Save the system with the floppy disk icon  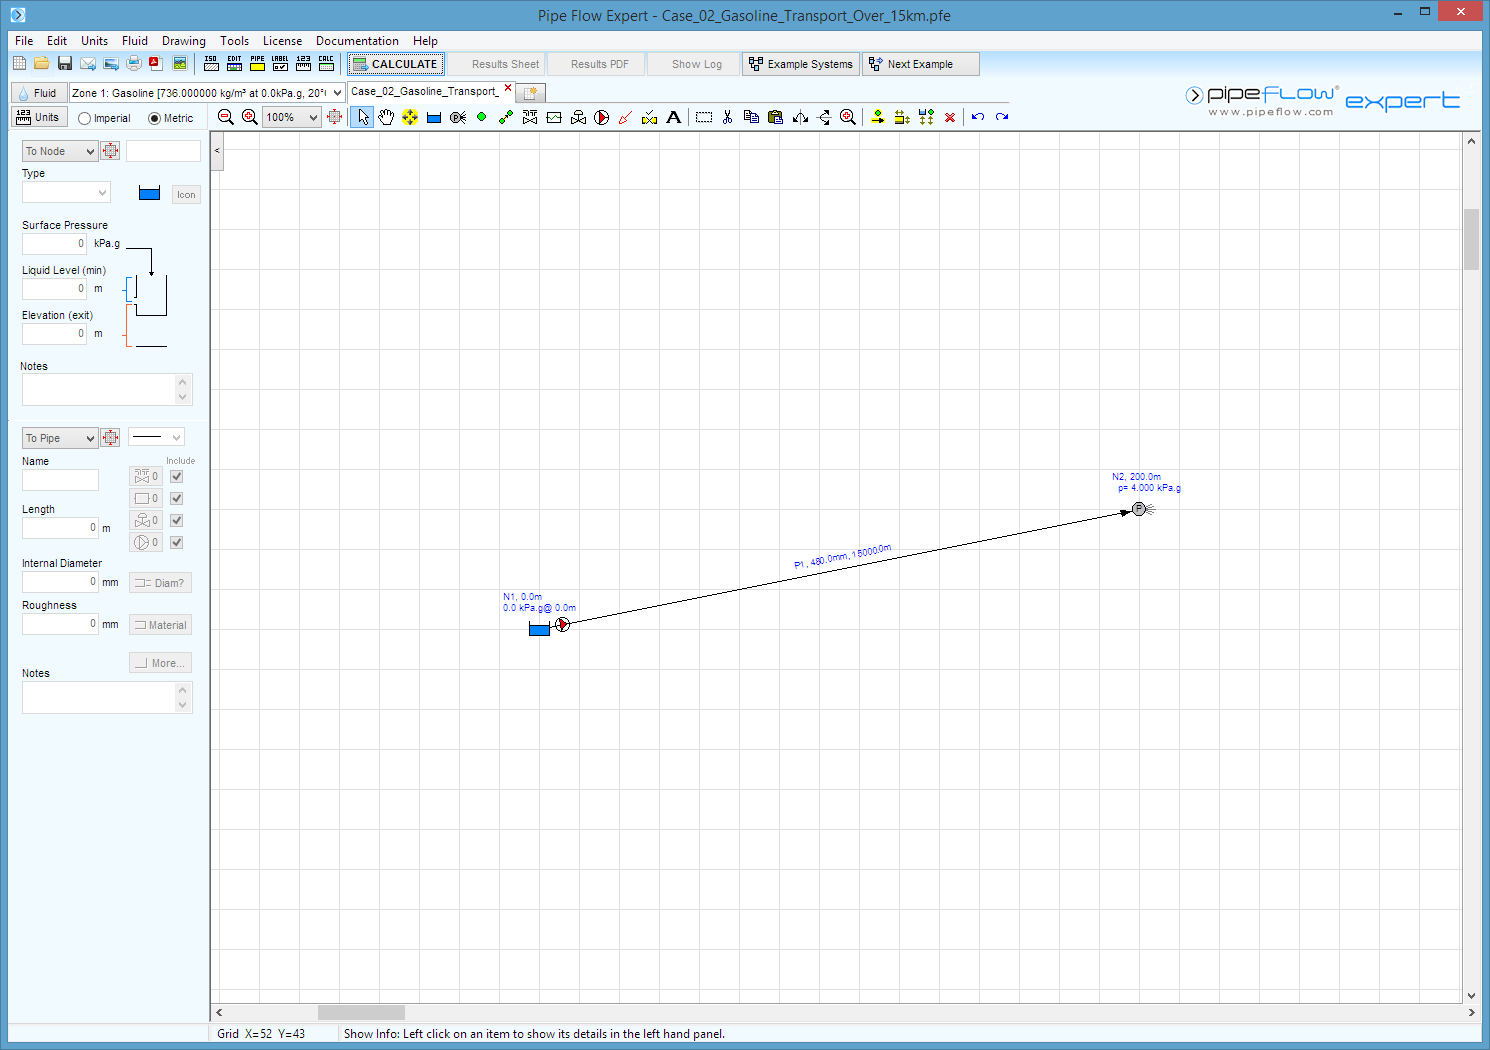point(65,64)
